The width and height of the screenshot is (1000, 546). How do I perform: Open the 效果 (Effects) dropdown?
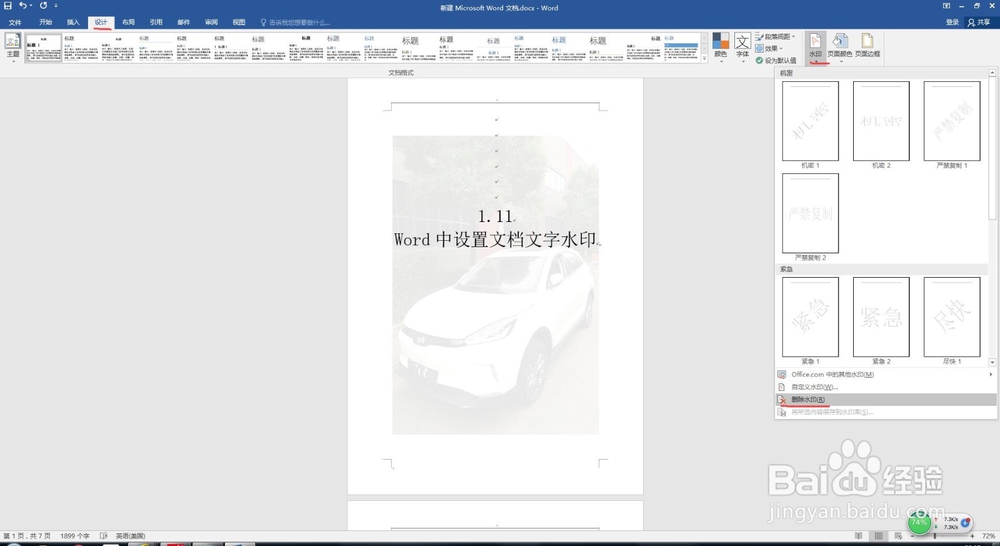click(x=769, y=48)
